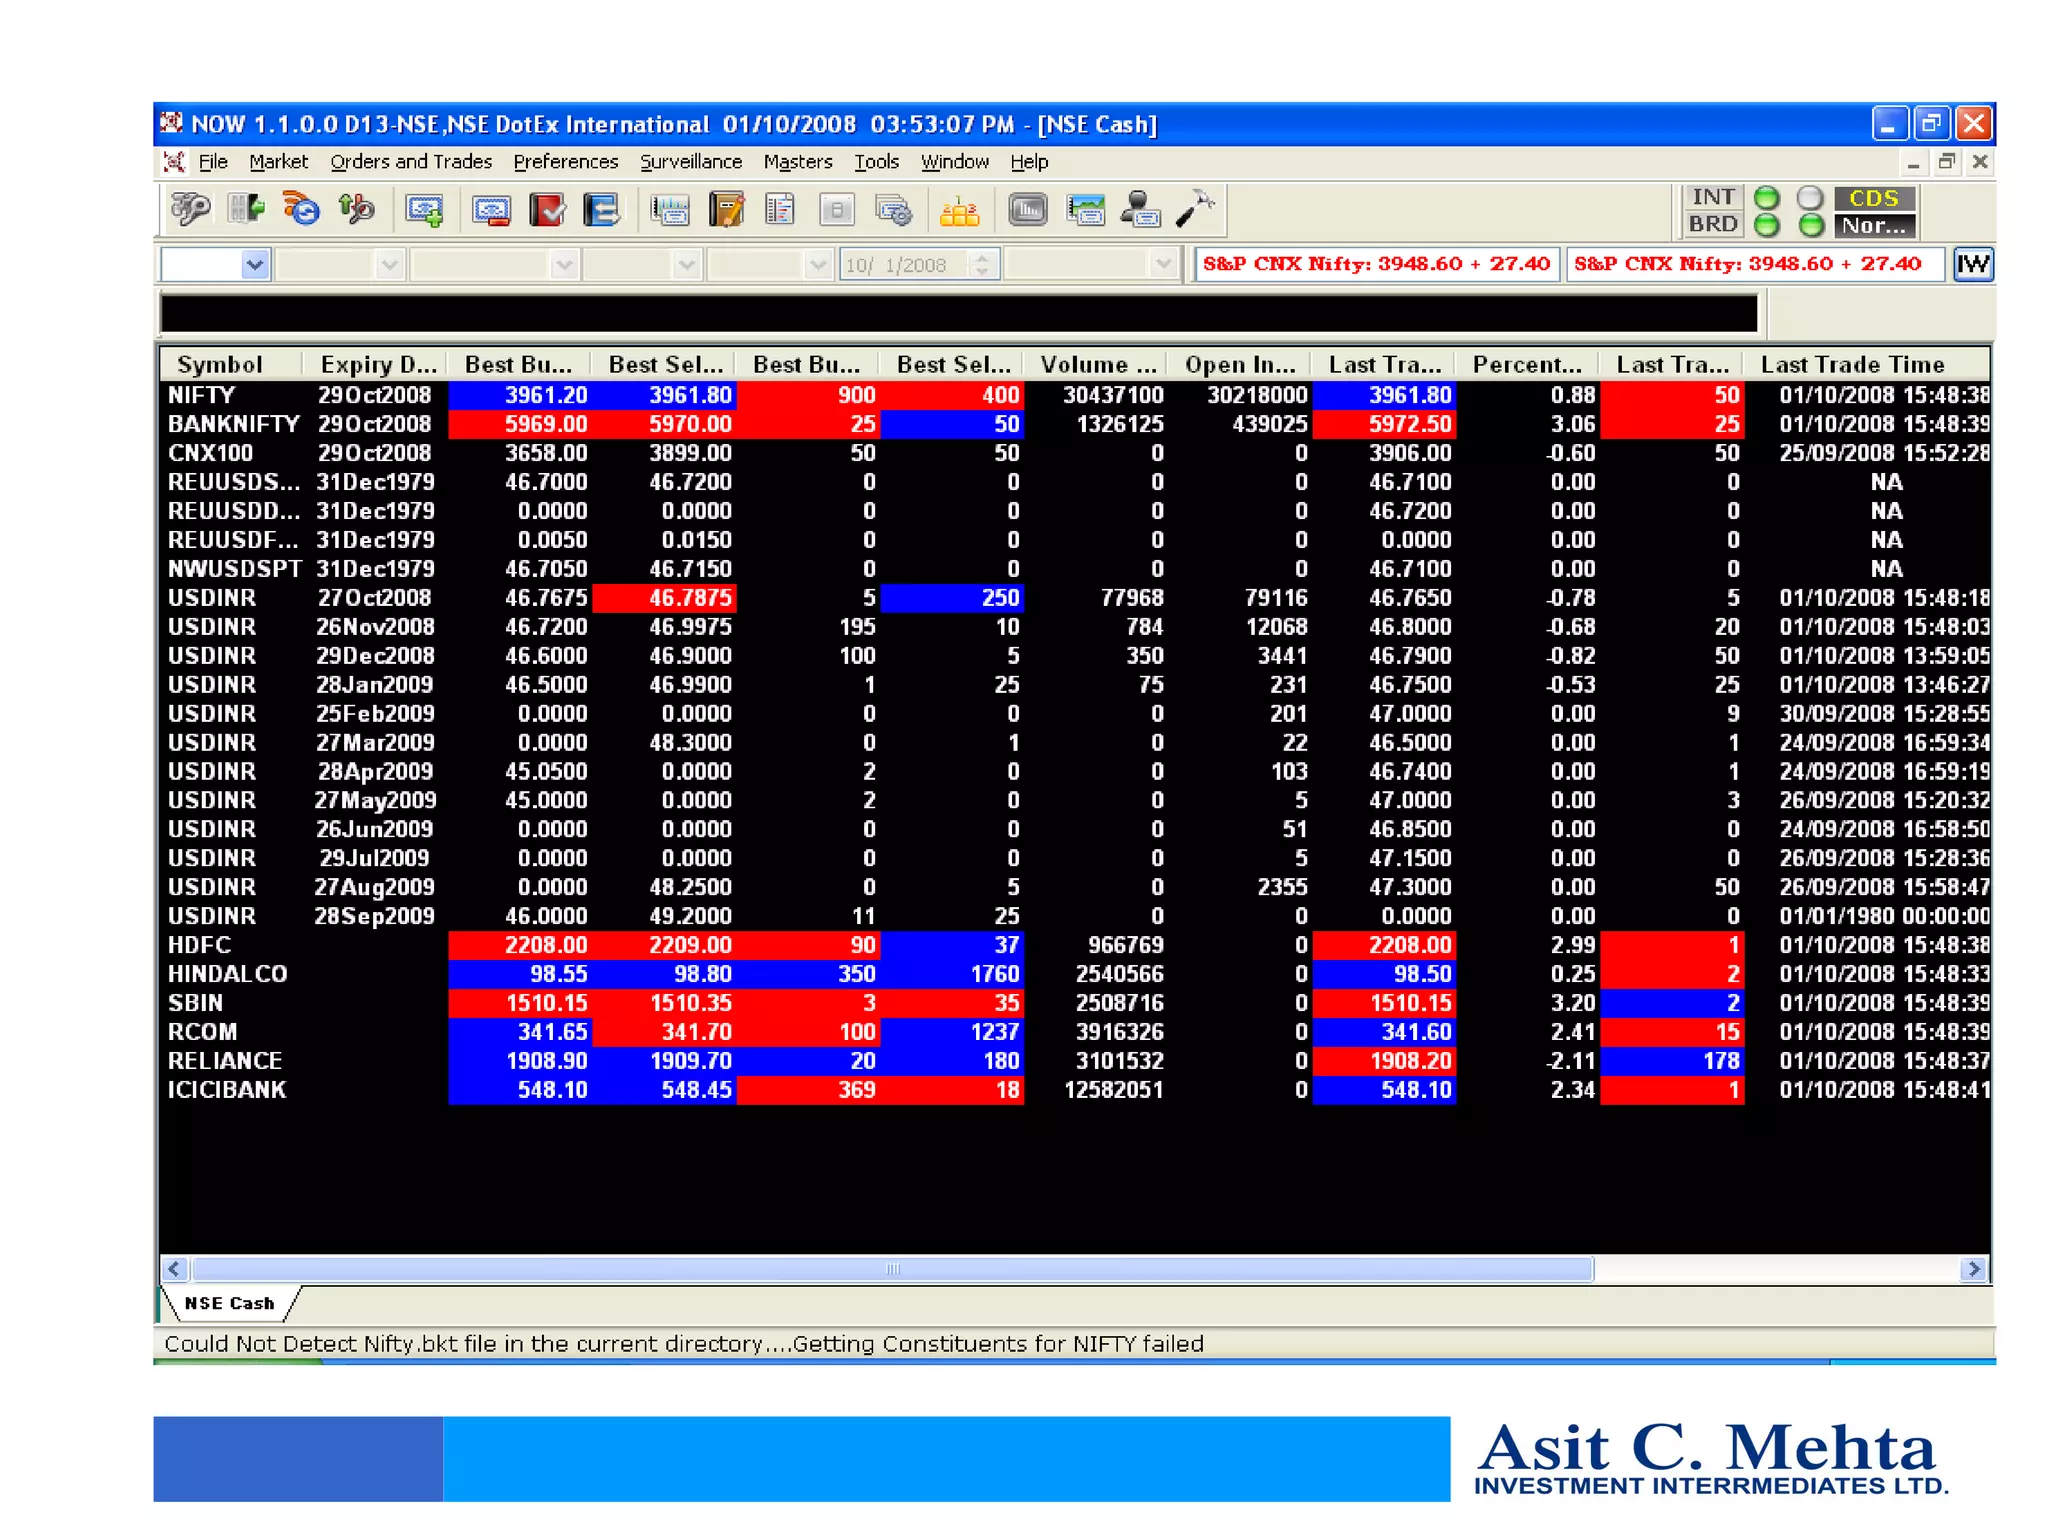Image resolution: width=2048 pixels, height=1536 pixels.
Task: Open the second disabled dropdown arrow
Action: (x=389, y=265)
